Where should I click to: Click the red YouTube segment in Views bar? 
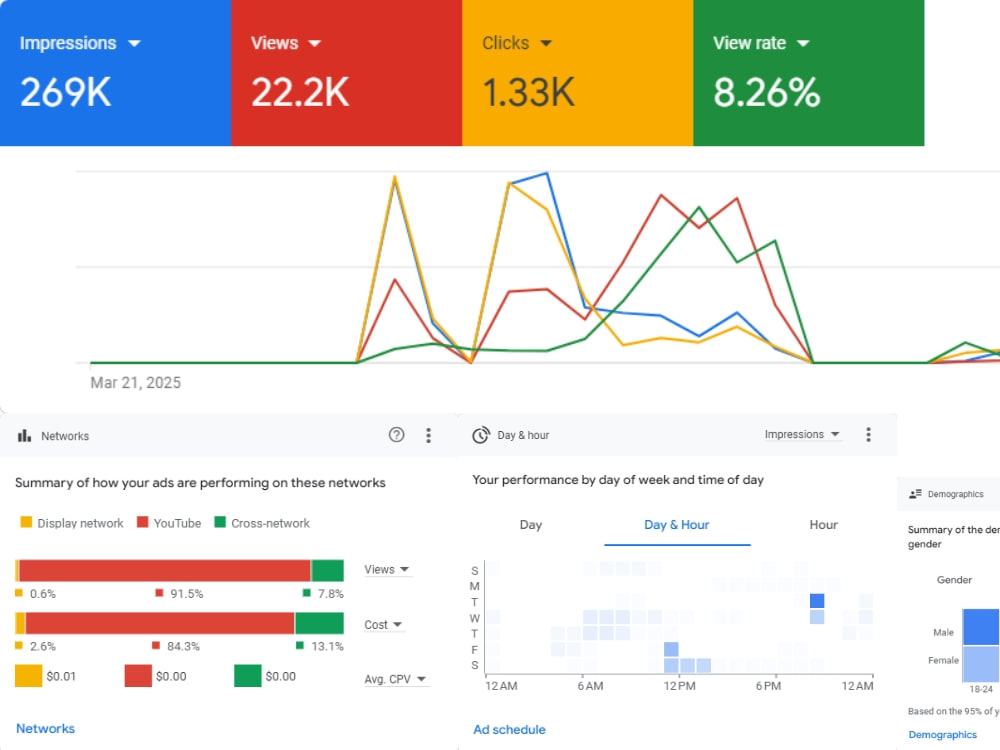coord(165,570)
